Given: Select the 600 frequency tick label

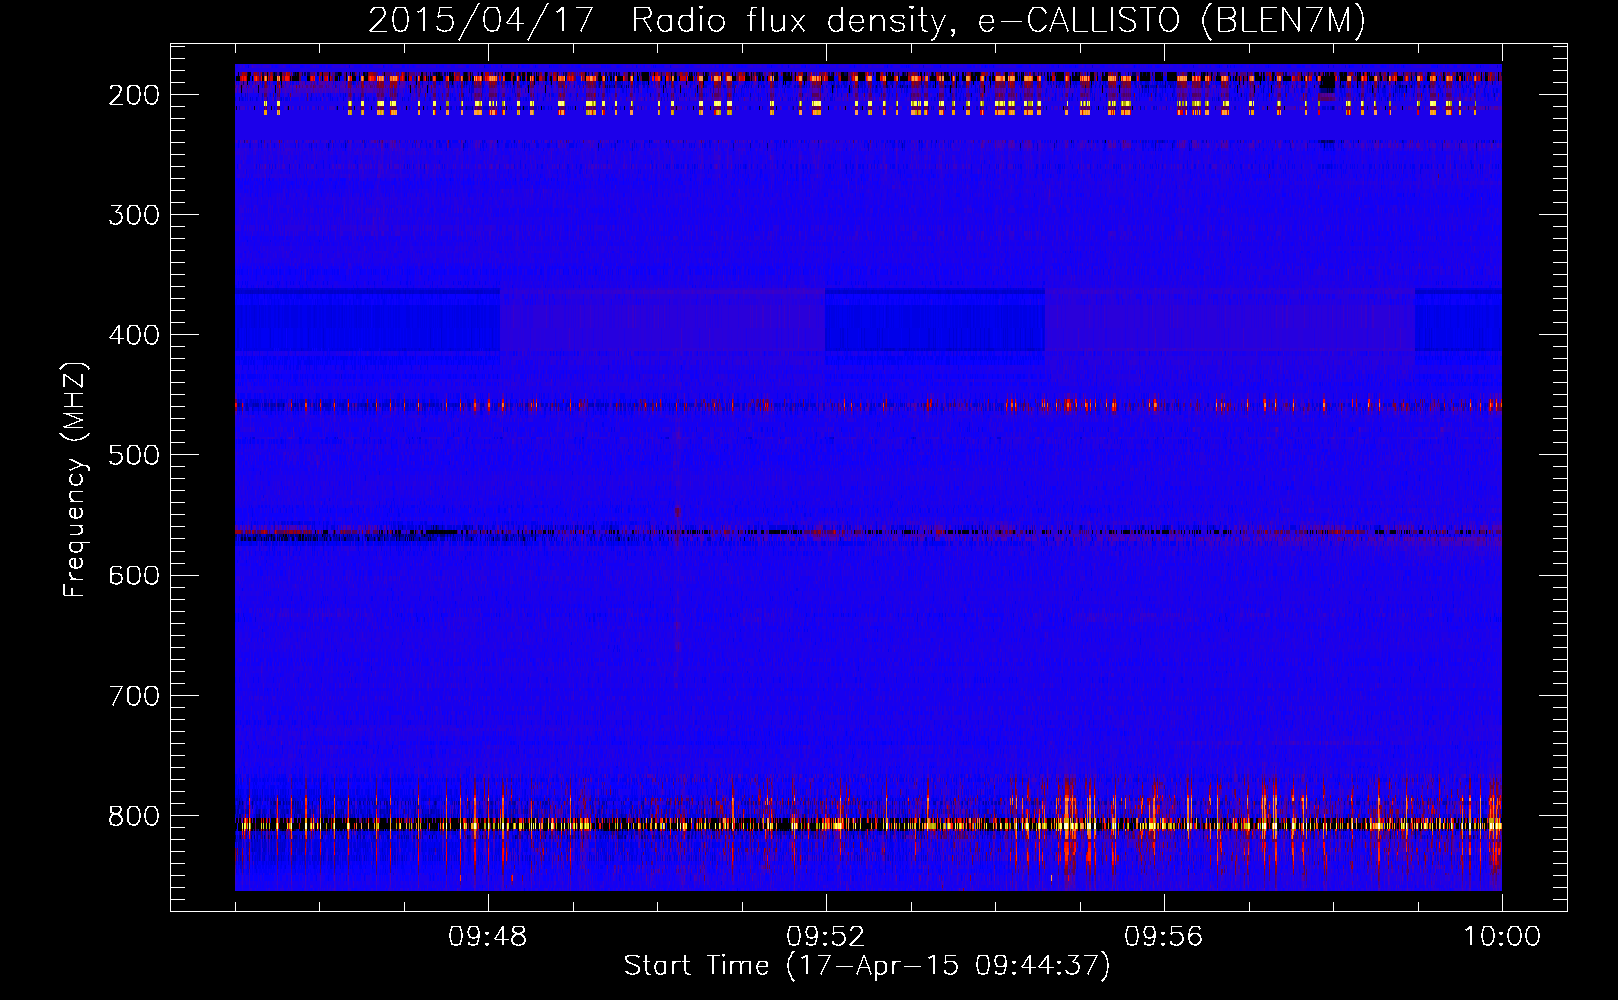Looking at the screenshot, I should [x=134, y=575].
